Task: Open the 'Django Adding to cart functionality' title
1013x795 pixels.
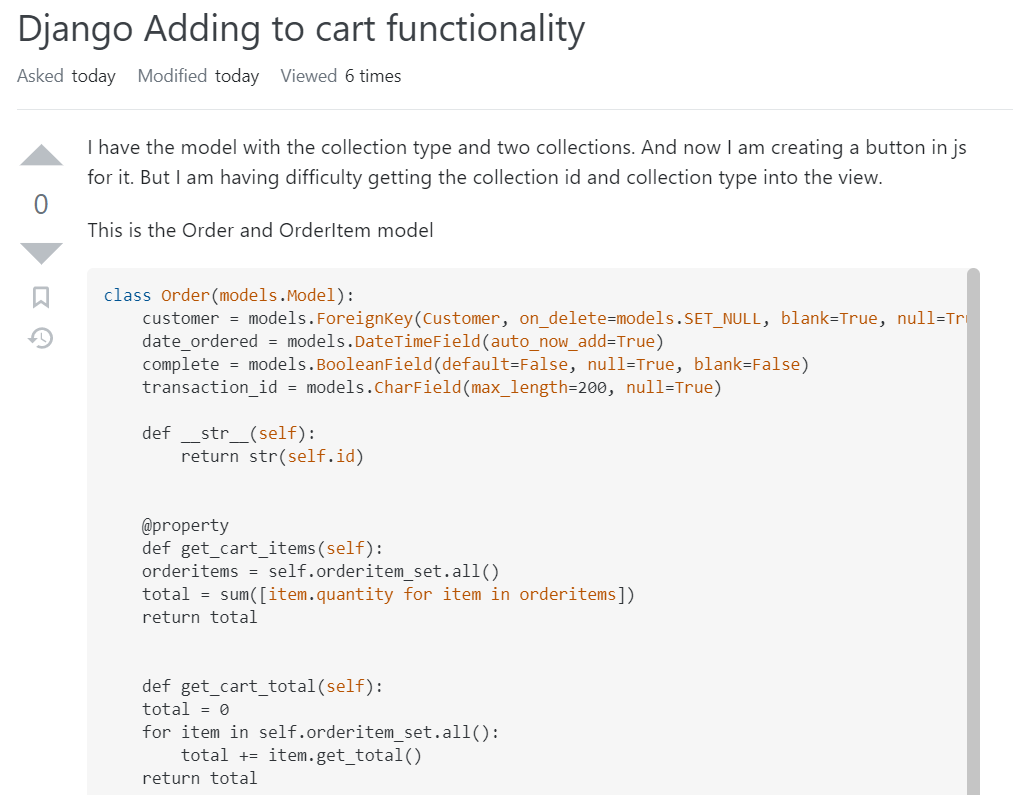Action: pyautogui.click(x=301, y=29)
